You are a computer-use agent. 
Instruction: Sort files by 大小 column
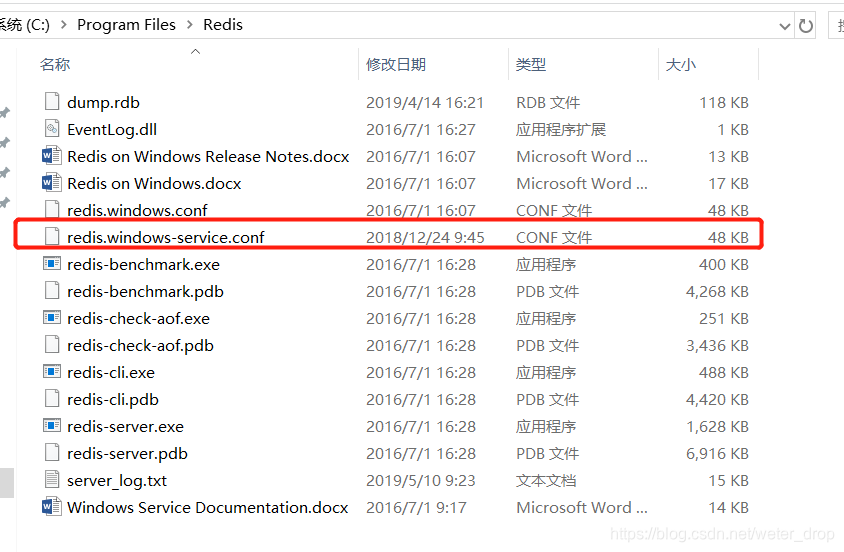coord(681,65)
